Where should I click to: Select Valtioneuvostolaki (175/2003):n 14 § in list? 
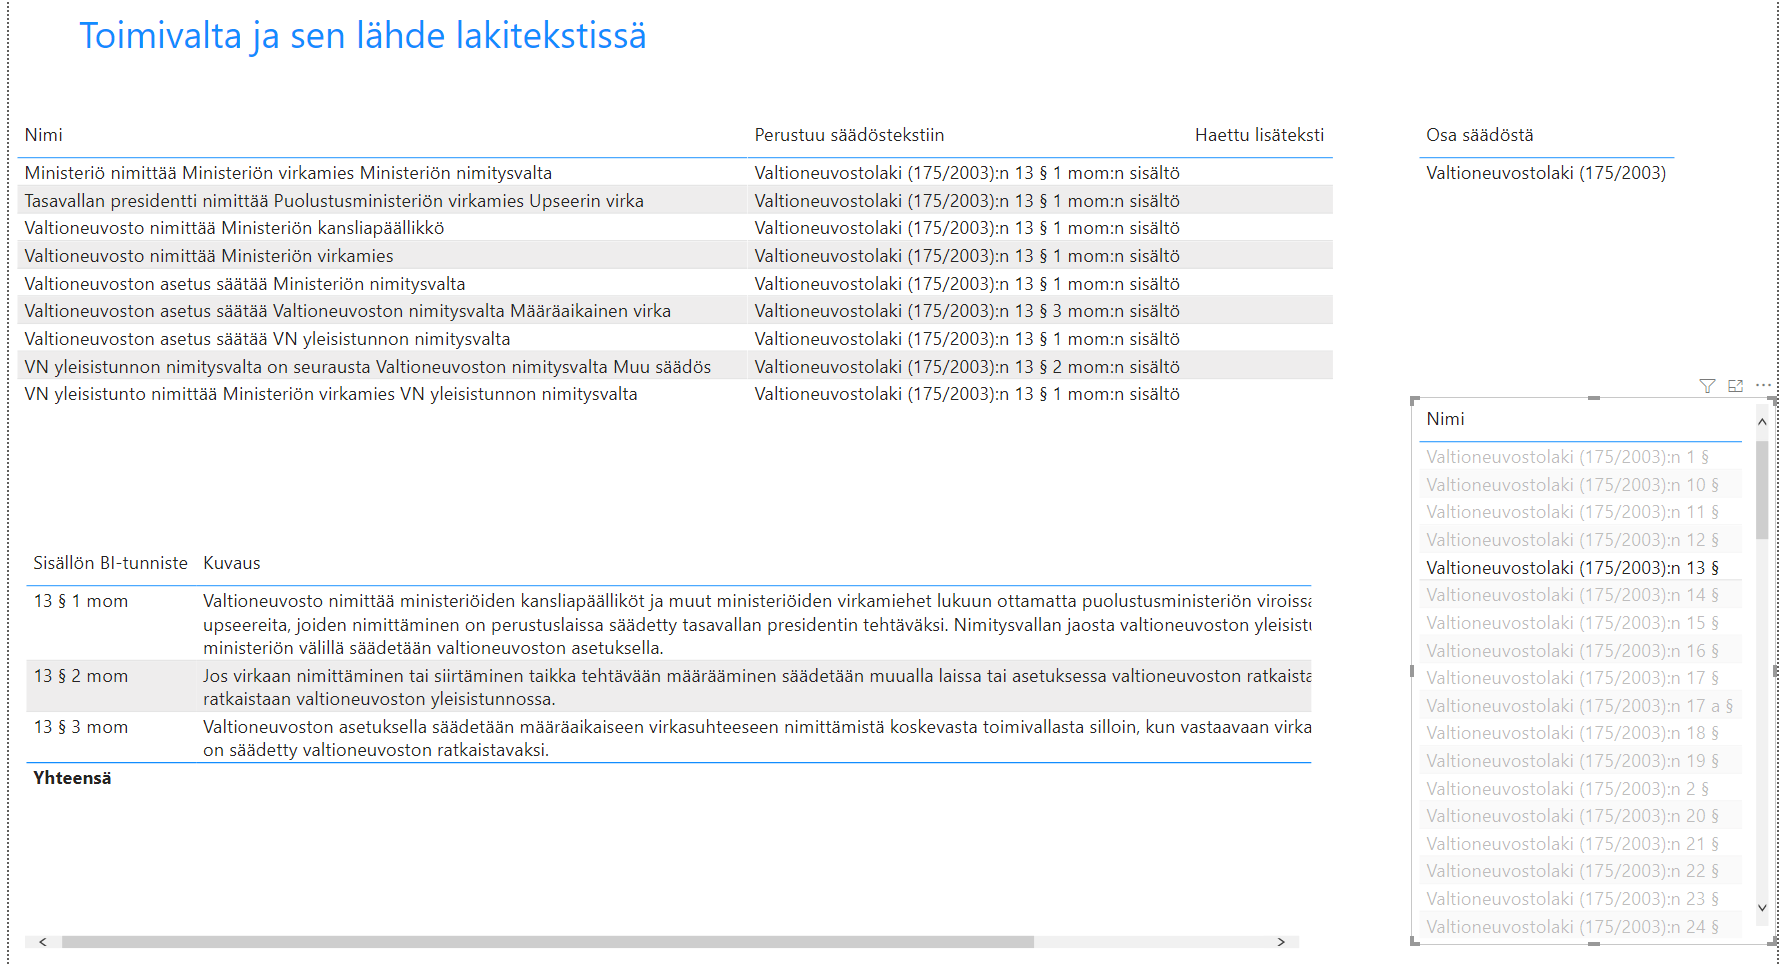1572,595
